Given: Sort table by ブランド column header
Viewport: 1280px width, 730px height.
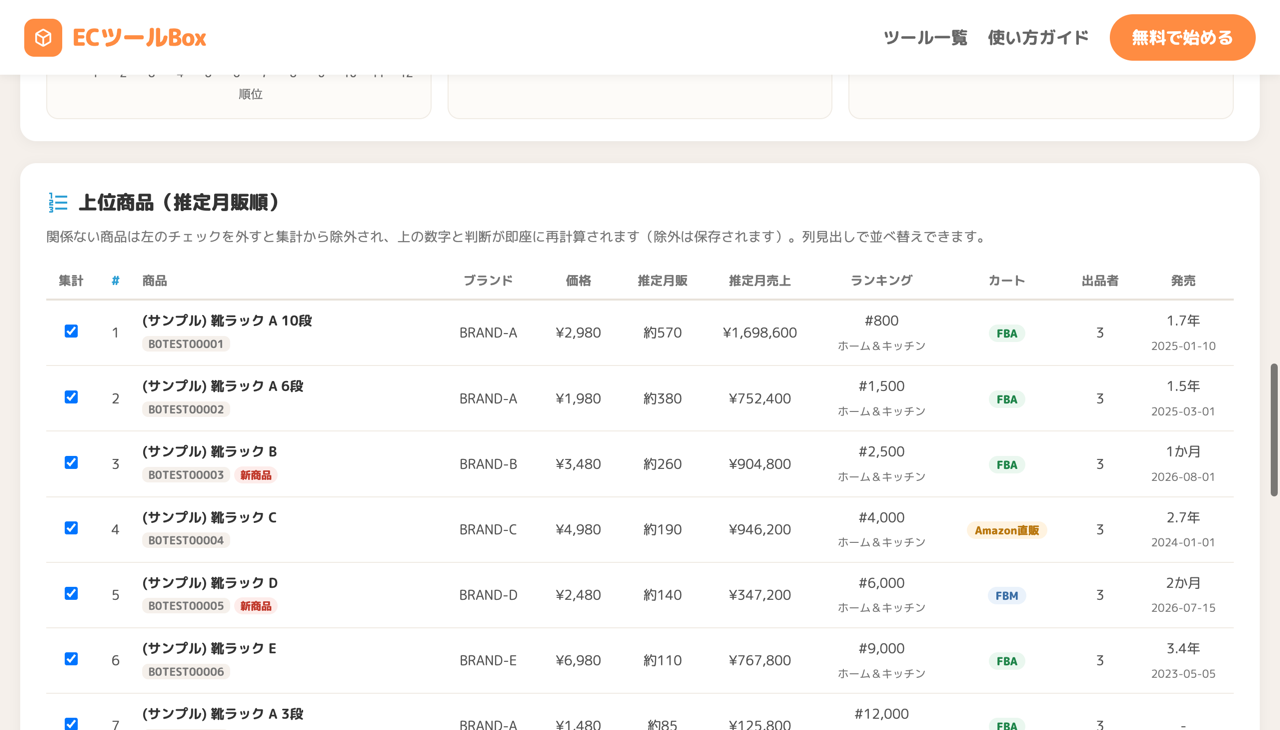Looking at the screenshot, I should [x=488, y=281].
